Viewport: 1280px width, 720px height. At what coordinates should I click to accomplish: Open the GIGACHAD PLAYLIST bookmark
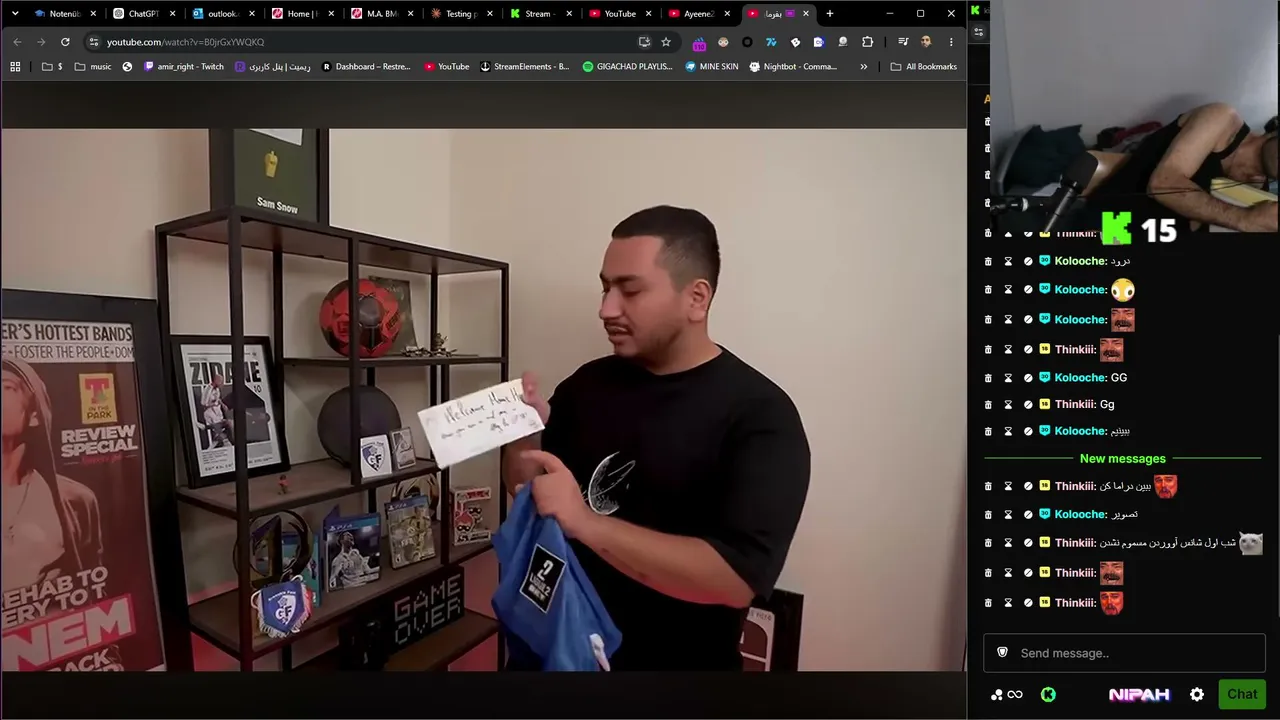[628, 67]
